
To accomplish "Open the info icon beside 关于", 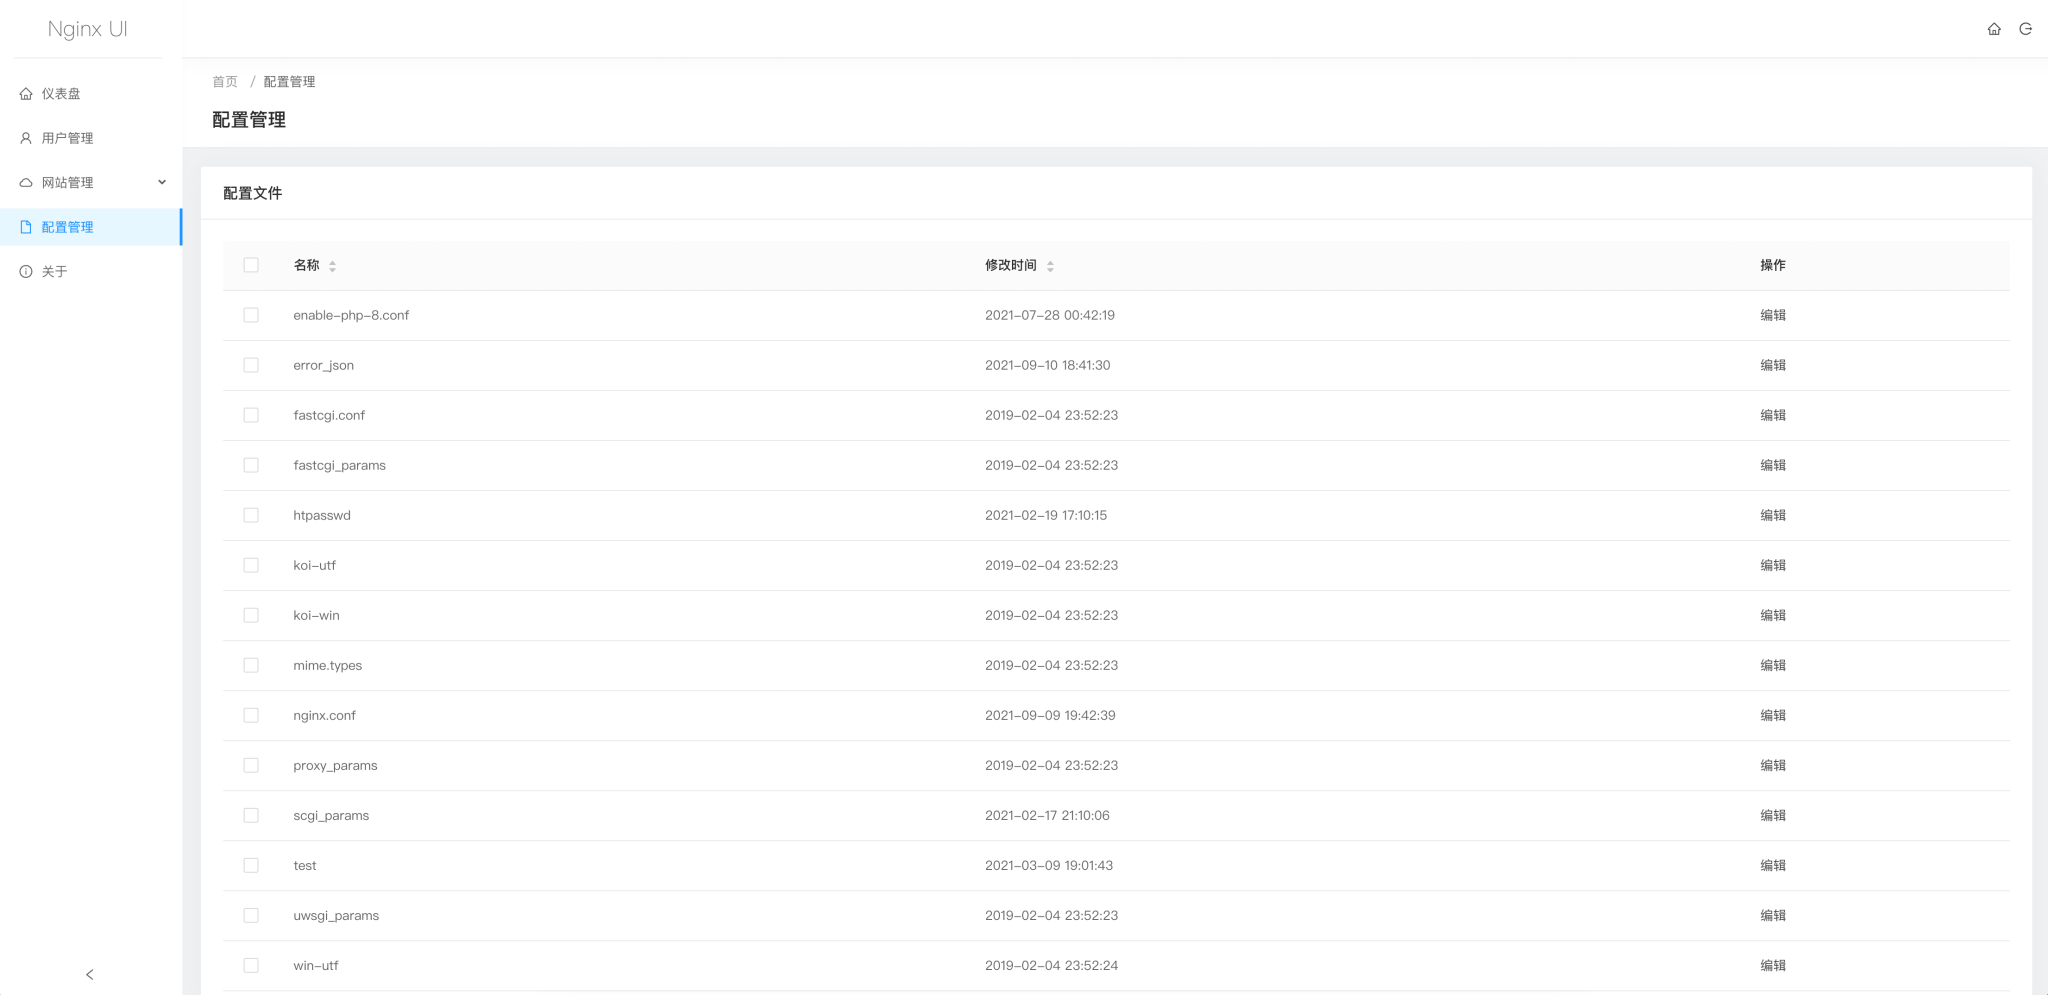I will 26,271.
